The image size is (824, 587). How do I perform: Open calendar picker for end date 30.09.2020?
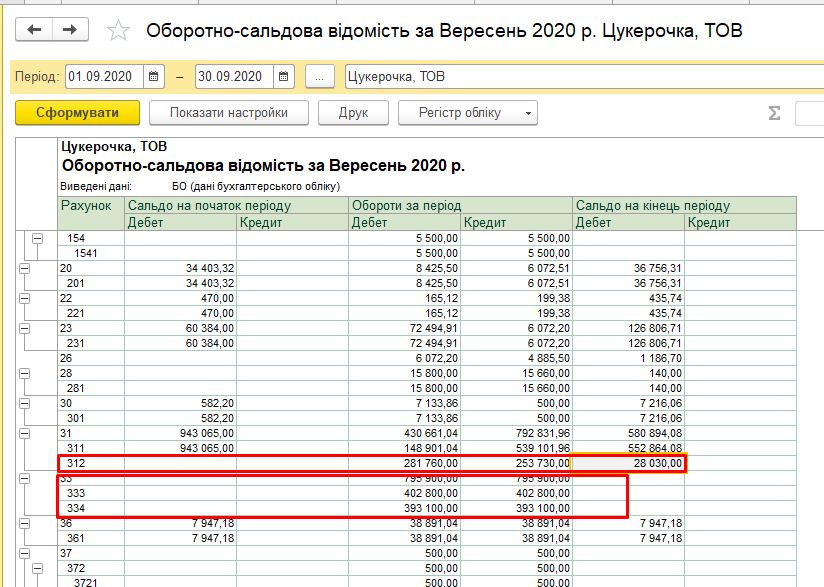[284, 77]
